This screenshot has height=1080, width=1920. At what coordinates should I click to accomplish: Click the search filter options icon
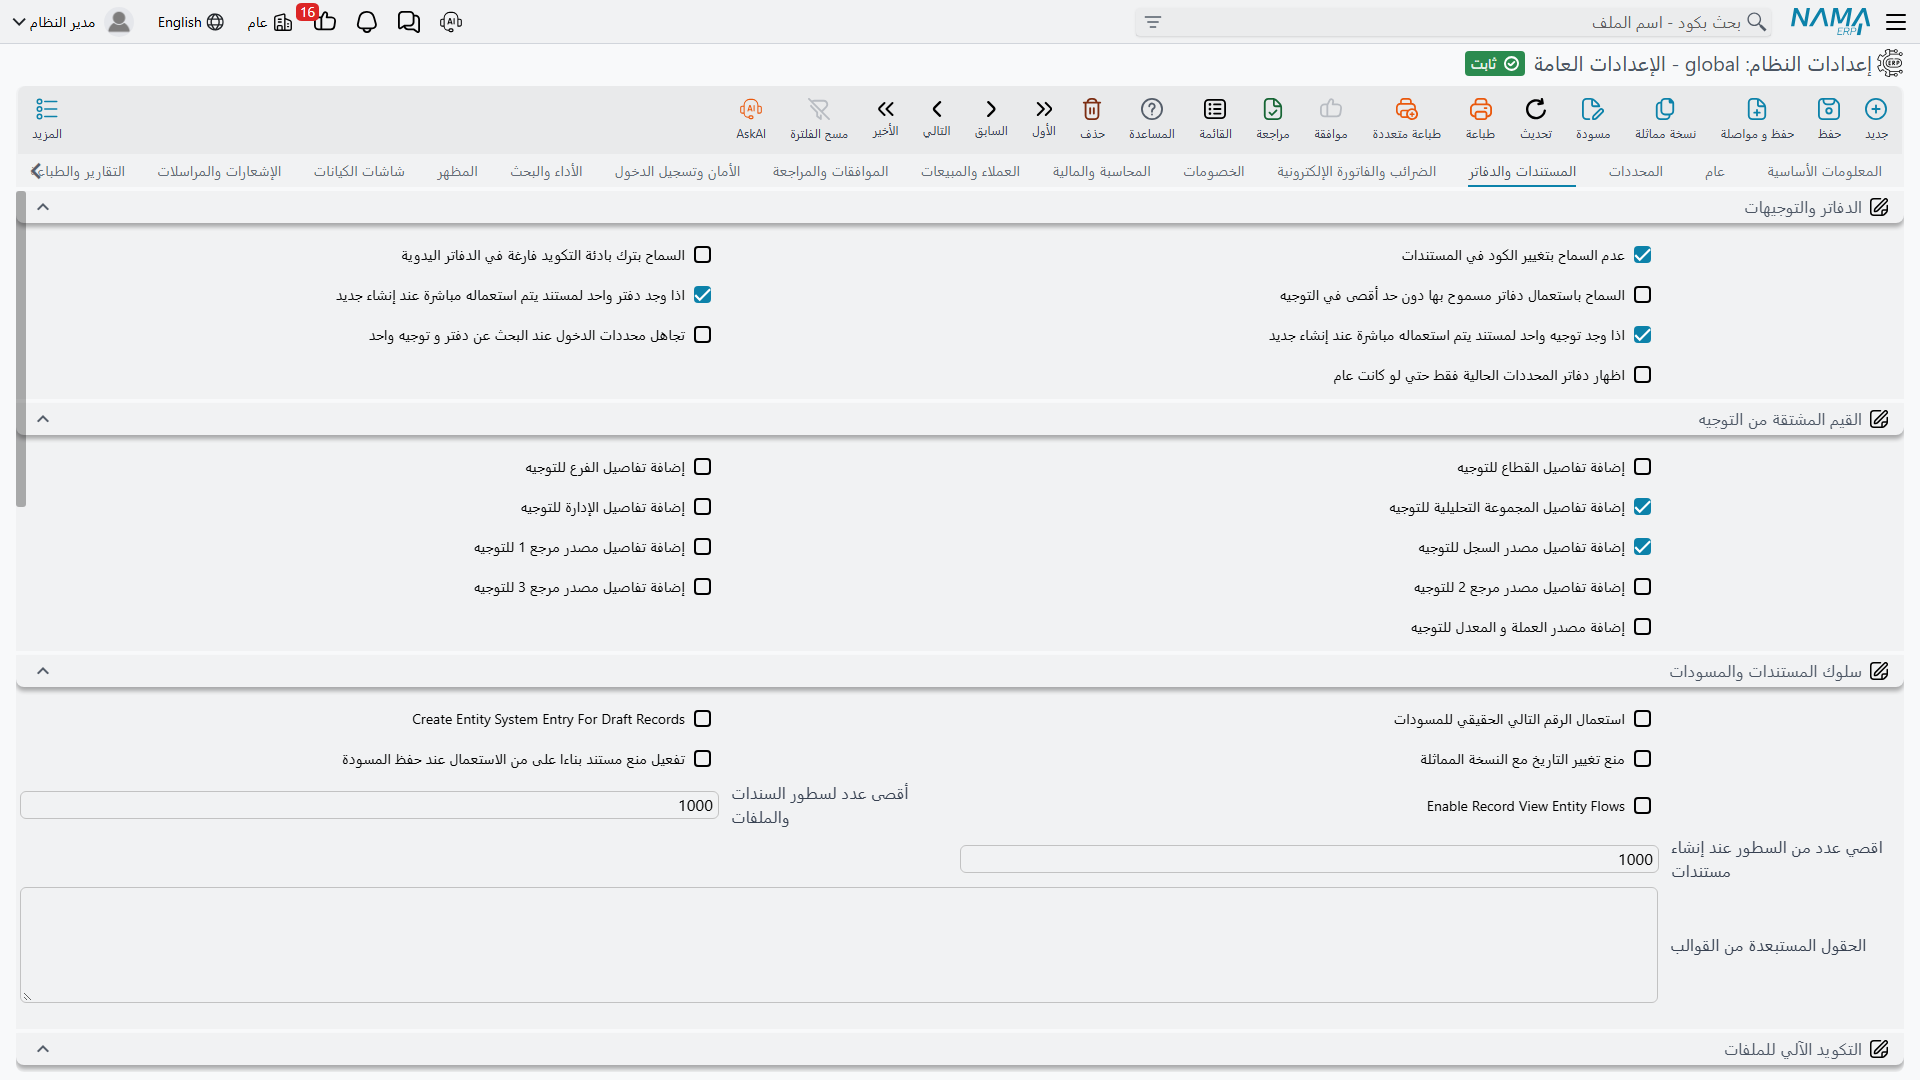(x=1153, y=22)
